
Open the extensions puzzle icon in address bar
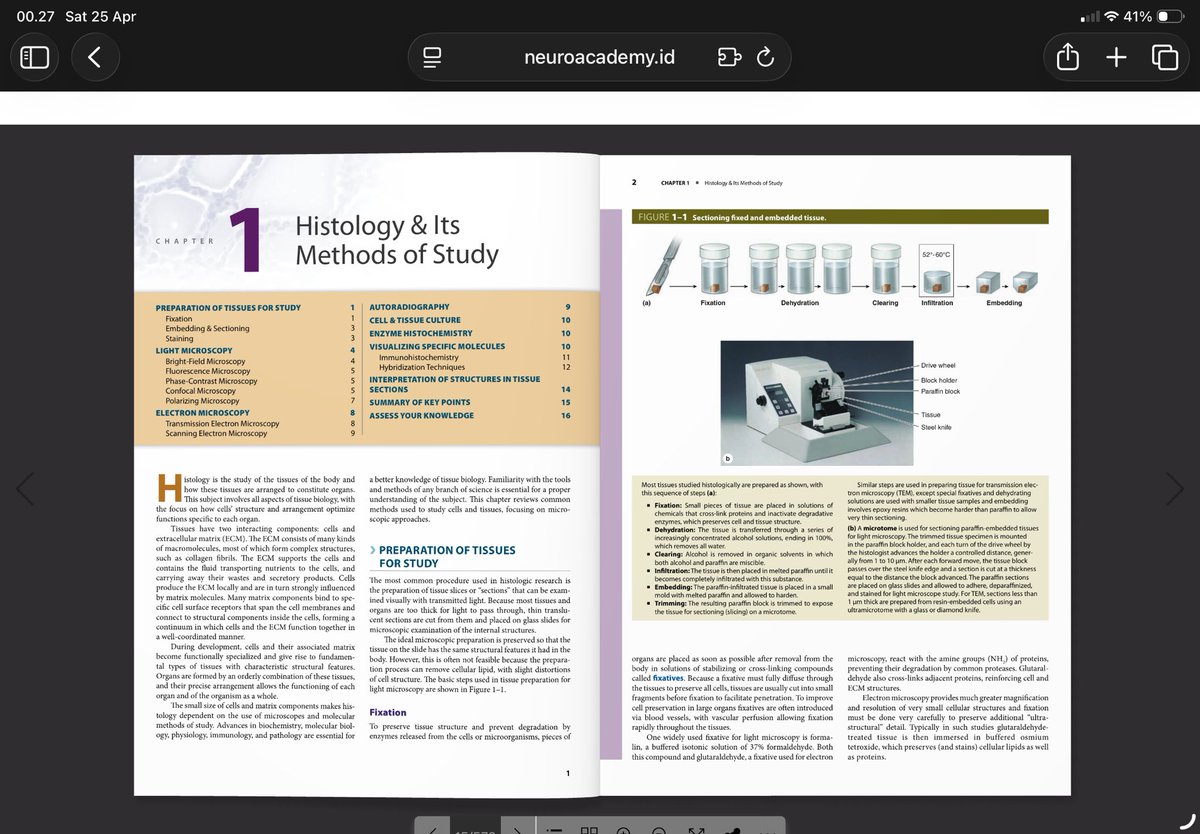(x=728, y=58)
